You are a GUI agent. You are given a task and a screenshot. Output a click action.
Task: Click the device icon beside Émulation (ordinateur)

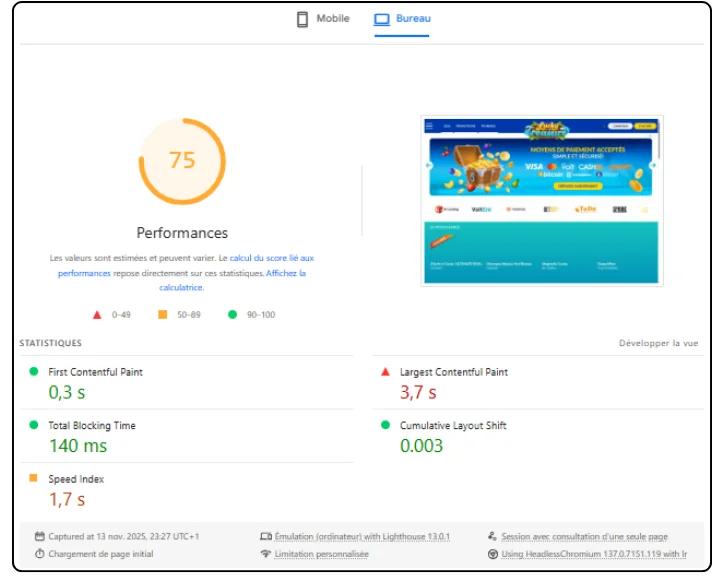coord(266,537)
